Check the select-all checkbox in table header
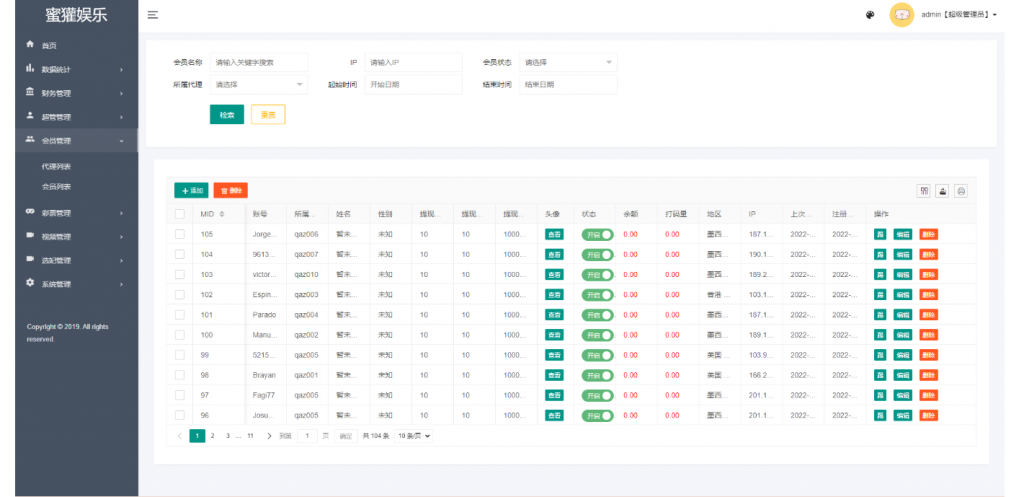 point(180,214)
